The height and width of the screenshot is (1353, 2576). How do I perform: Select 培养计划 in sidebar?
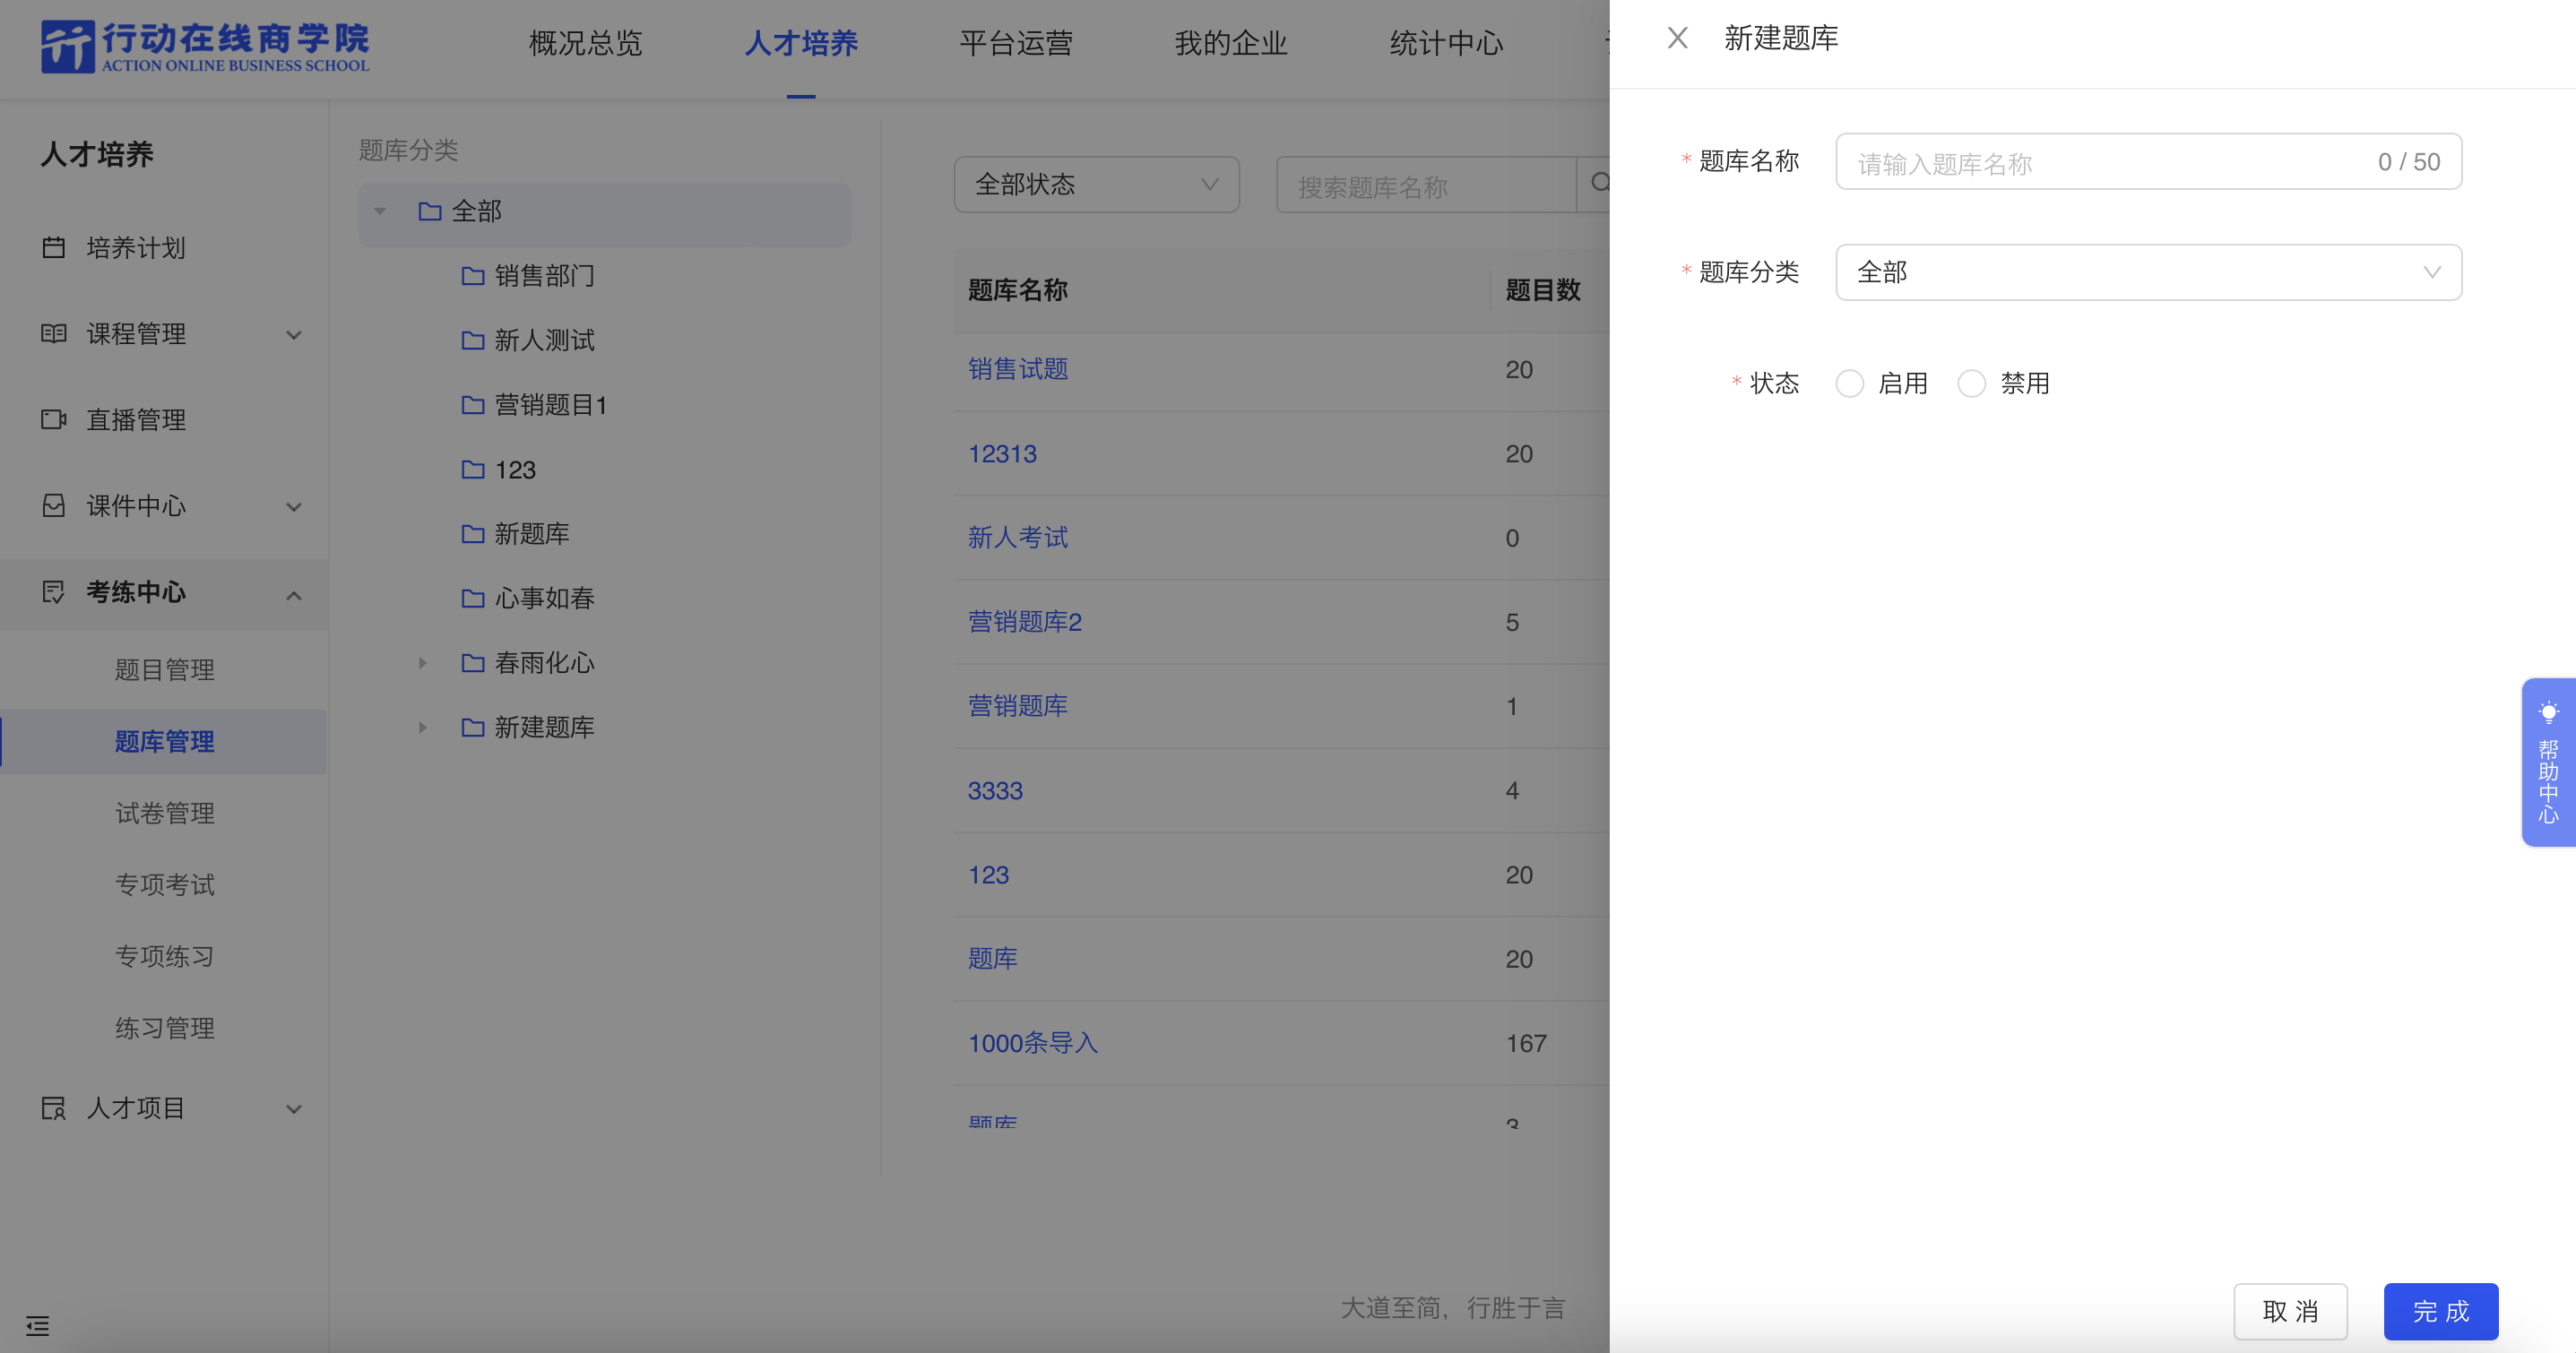point(136,248)
